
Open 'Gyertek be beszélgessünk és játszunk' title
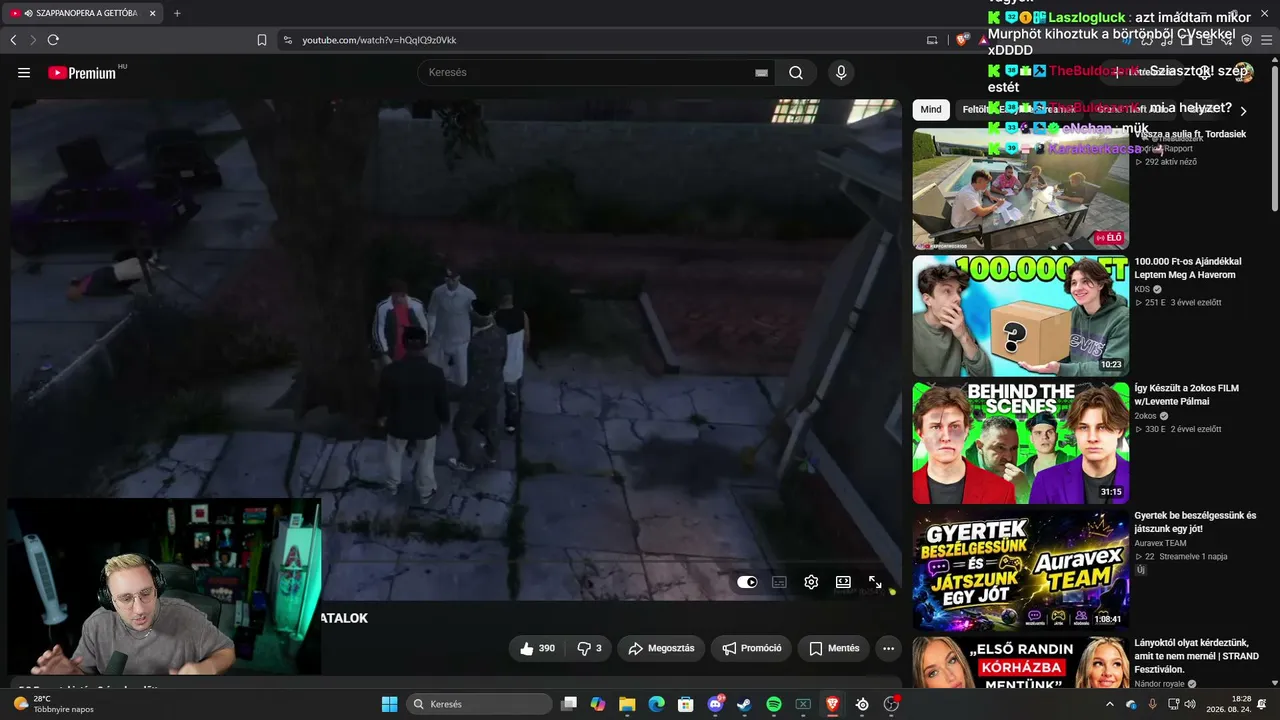click(x=1195, y=522)
